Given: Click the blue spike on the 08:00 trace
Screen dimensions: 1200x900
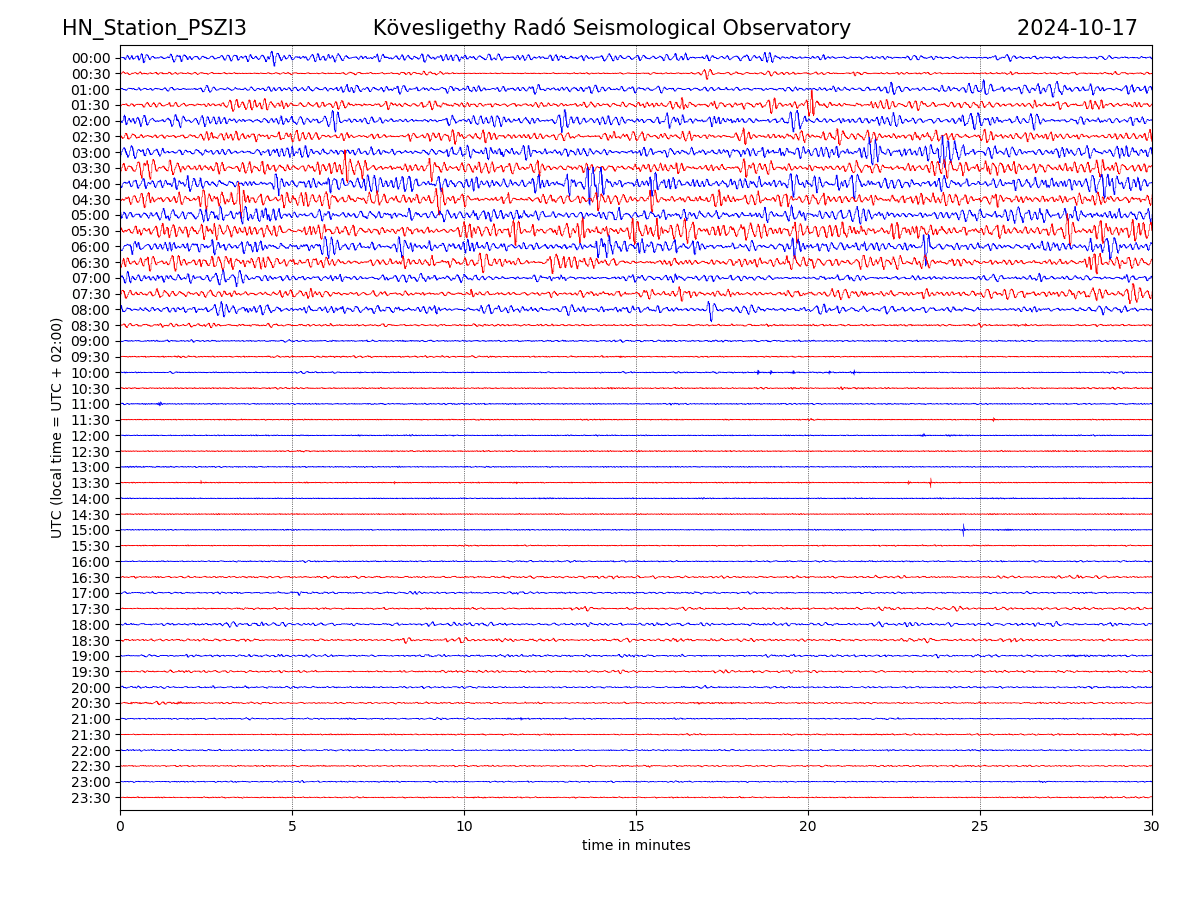Looking at the screenshot, I should [x=711, y=312].
